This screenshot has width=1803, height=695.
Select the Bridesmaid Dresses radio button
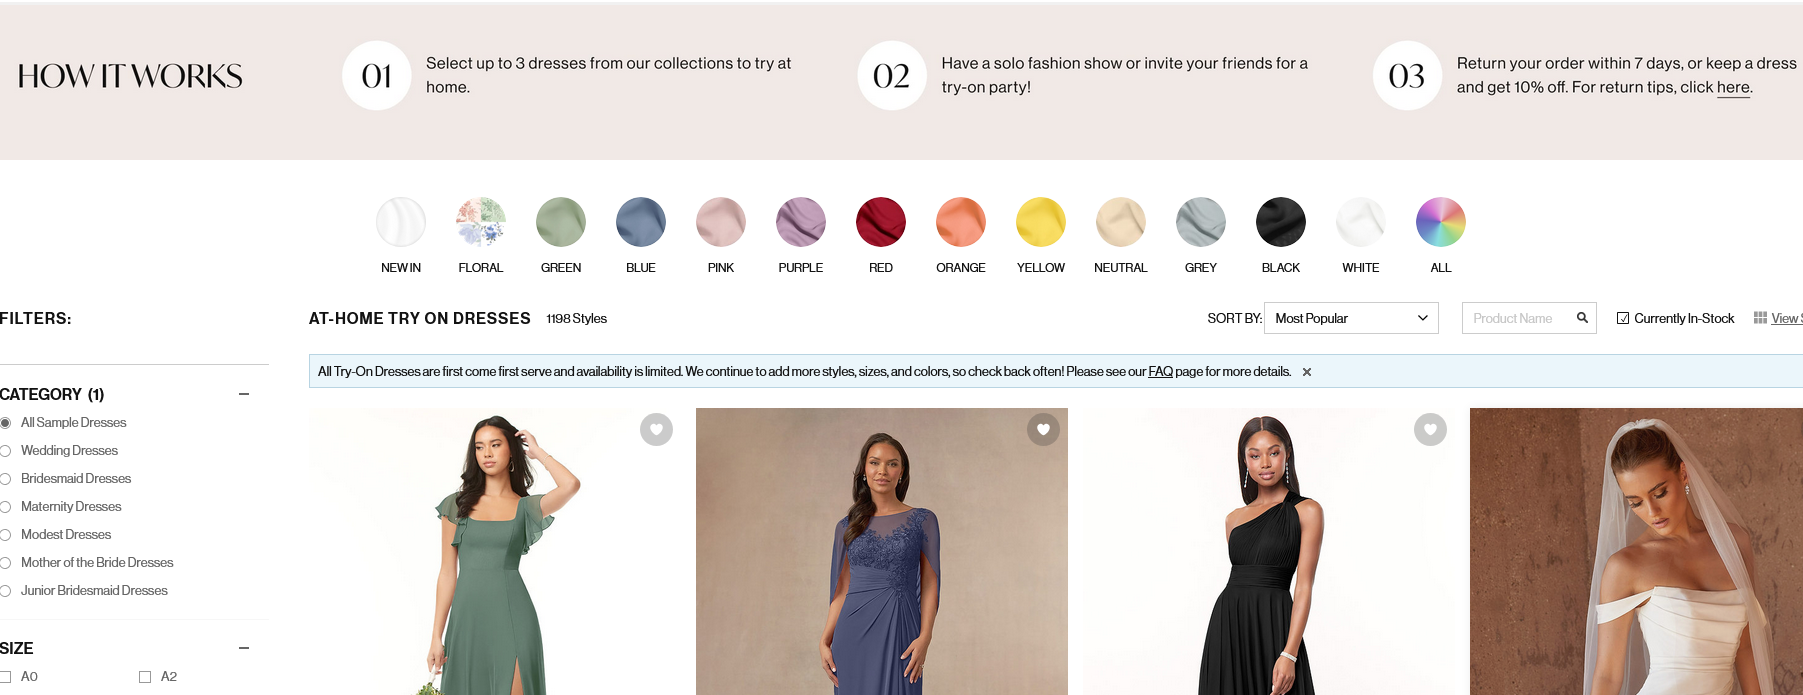[x=7, y=478]
